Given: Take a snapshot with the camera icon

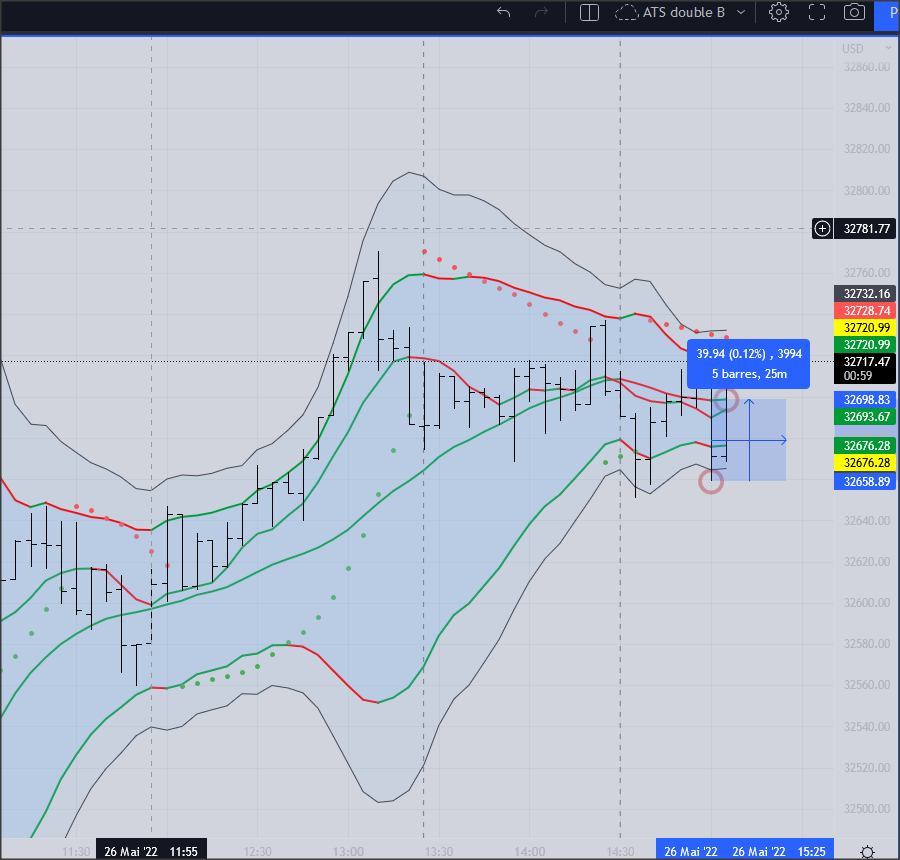Looking at the screenshot, I should pos(854,12).
